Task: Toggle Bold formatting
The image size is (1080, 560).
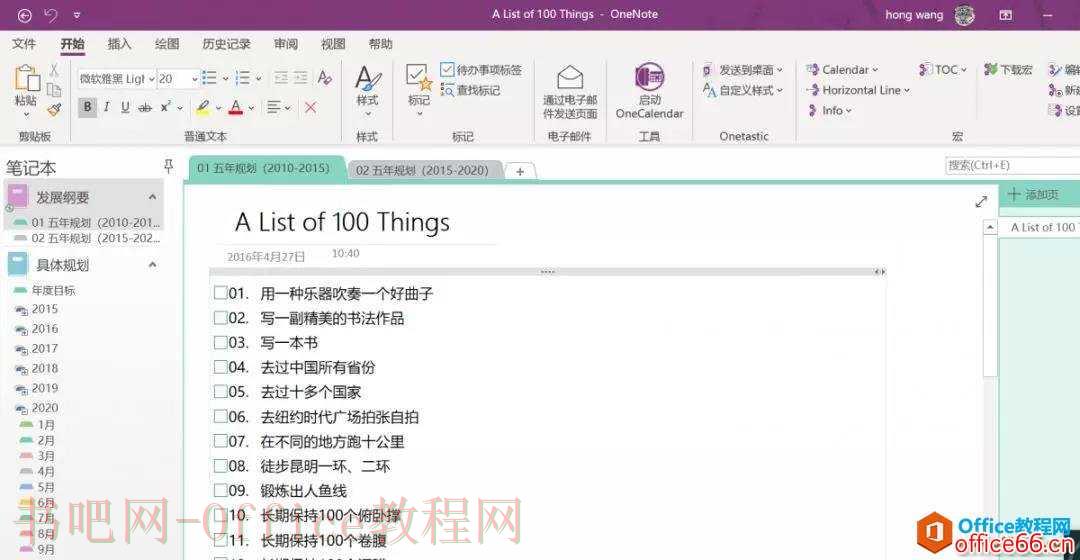Action: pyautogui.click(x=87, y=107)
